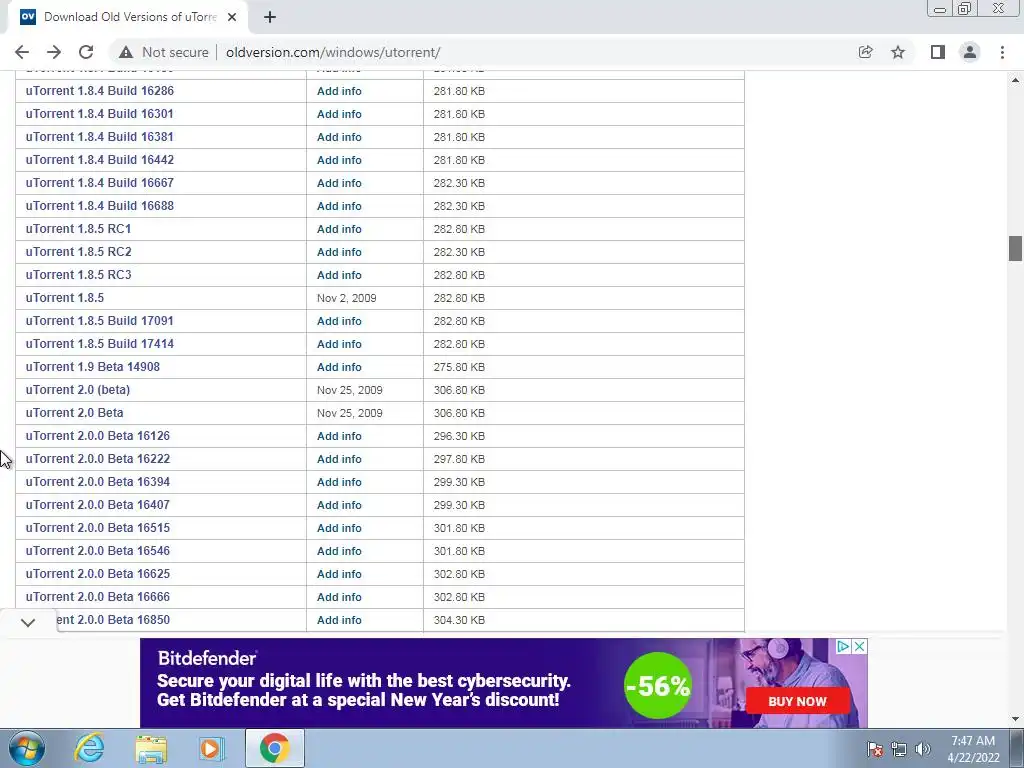The image size is (1024, 768).
Task: Open the Chrome three-dot menu
Action: pyautogui.click(x=1002, y=52)
